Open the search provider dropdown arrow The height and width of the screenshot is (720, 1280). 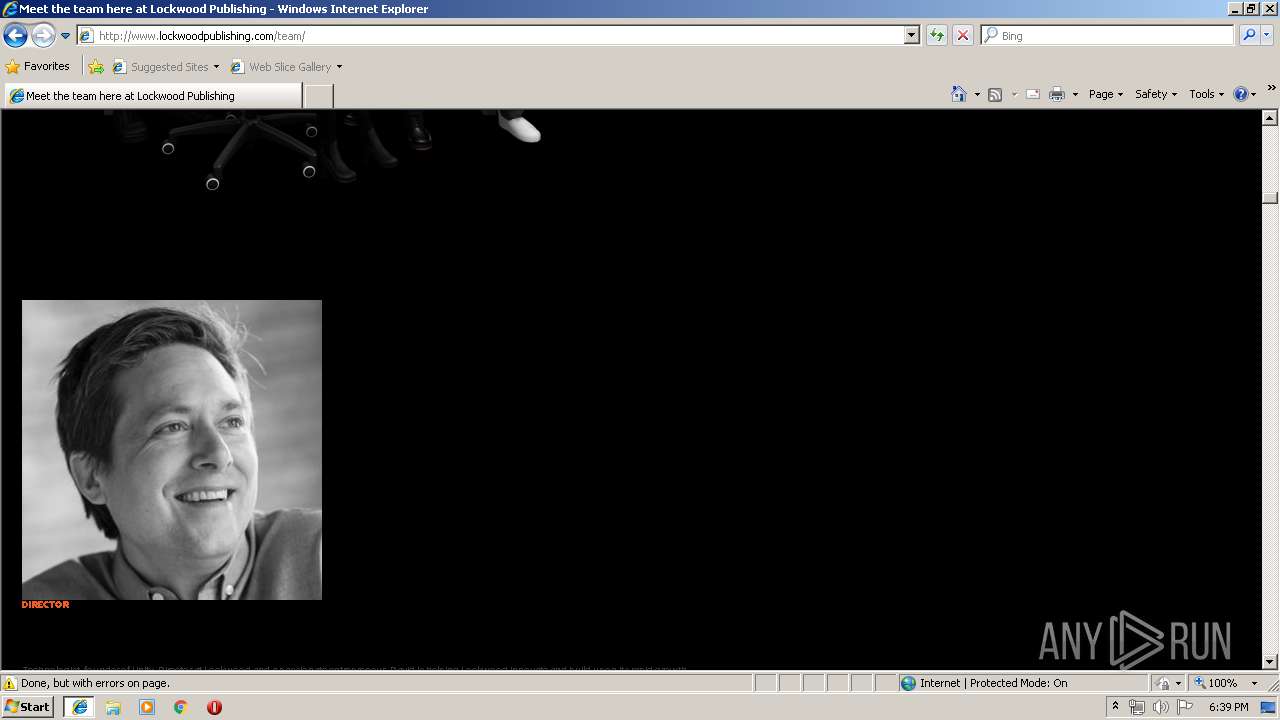1267,36
